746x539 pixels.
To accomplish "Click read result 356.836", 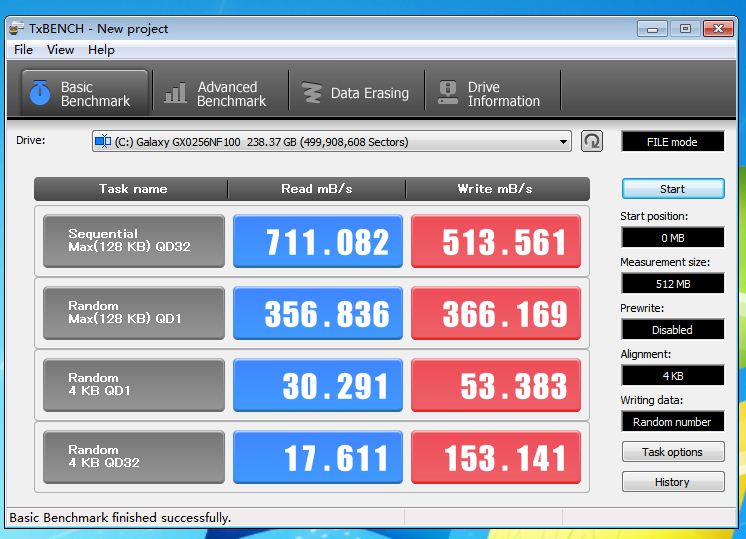I will 318,313.
